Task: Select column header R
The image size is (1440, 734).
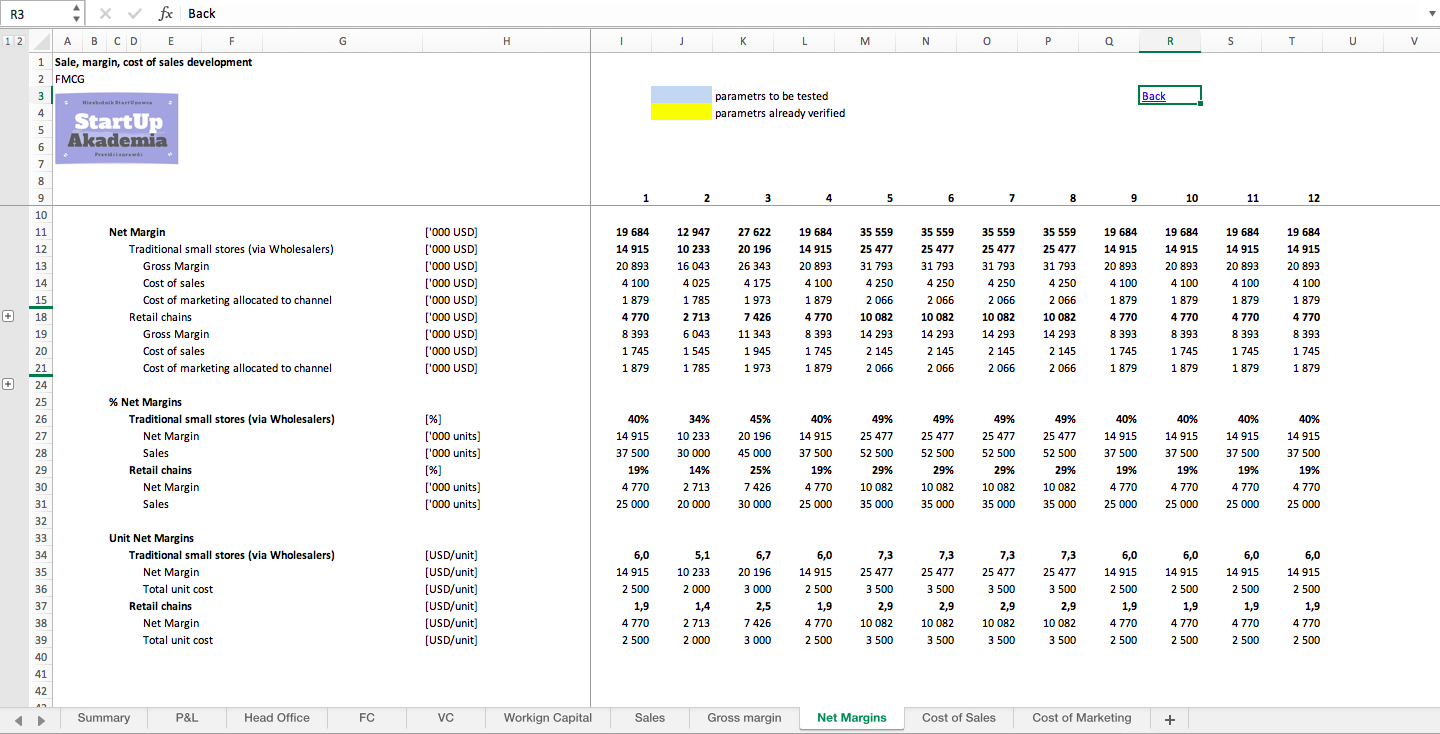Action: pyautogui.click(x=1170, y=41)
